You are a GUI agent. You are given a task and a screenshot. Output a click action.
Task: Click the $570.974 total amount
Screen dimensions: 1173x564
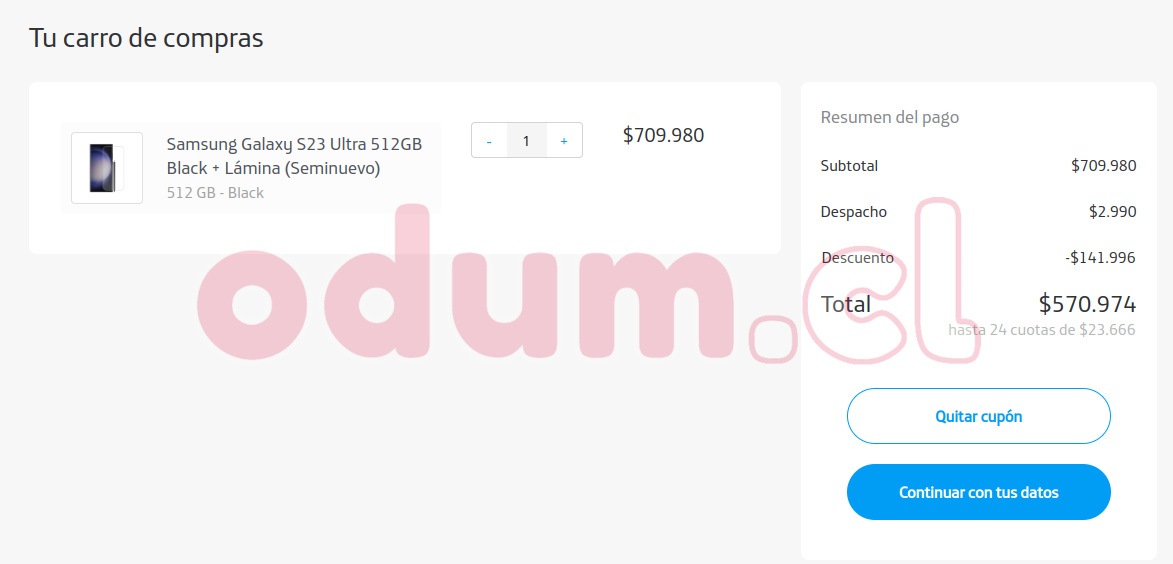pyautogui.click(x=1088, y=304)
